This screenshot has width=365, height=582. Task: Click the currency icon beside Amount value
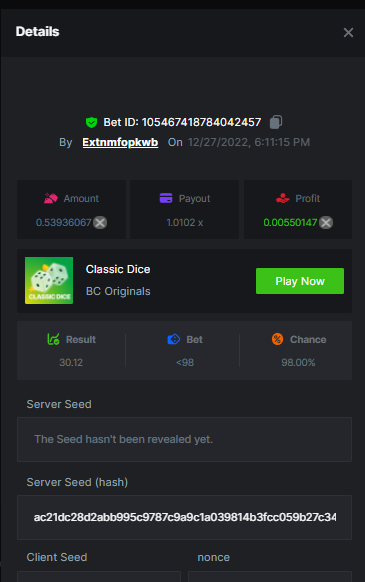pos(100,223)
